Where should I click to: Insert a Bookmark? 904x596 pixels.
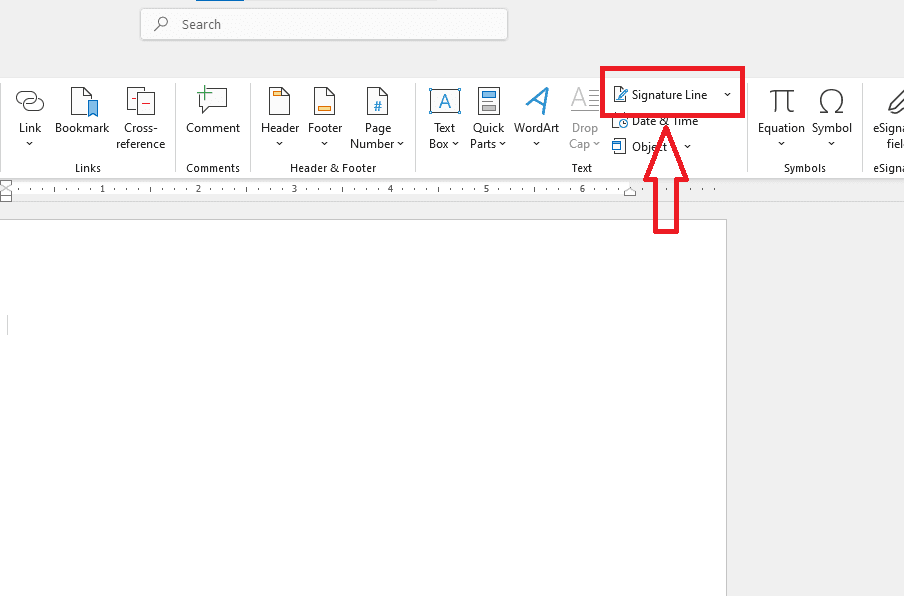point(82,111)
